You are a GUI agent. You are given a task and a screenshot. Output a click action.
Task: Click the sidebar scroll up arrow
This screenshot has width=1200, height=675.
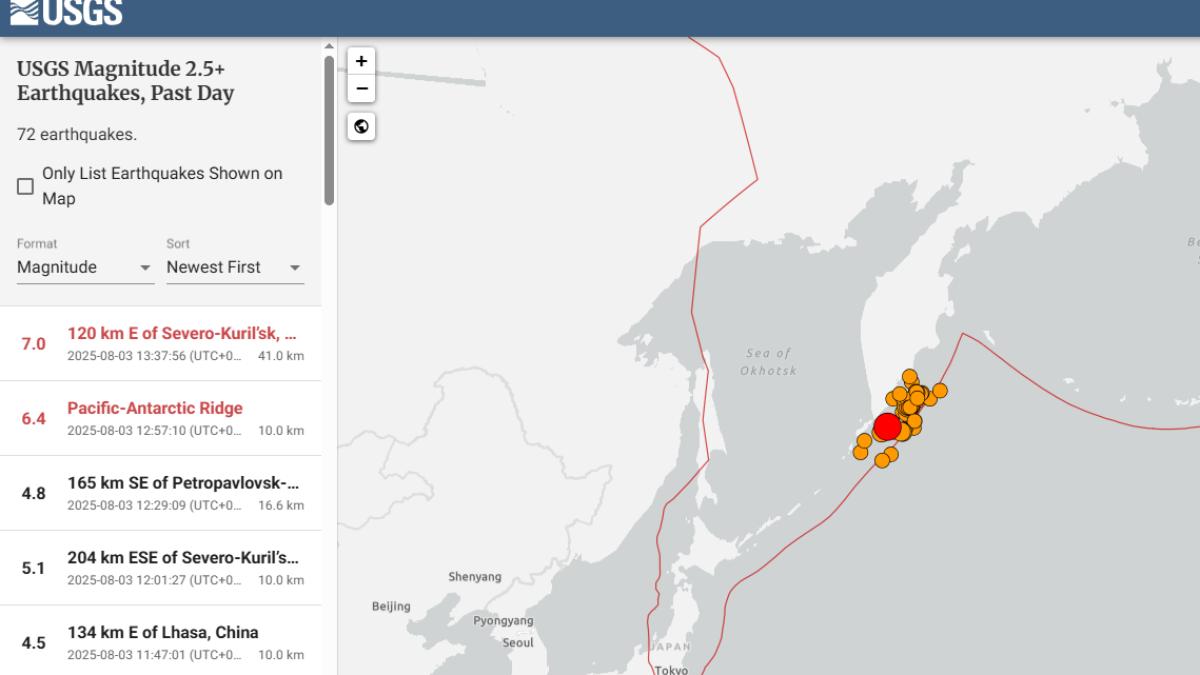[329, 46]
